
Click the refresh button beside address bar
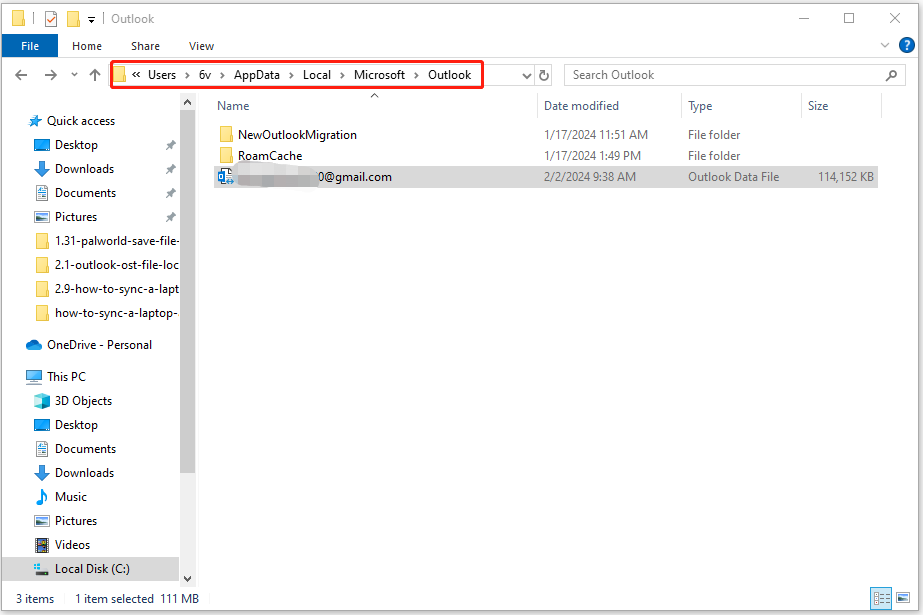tap(544, 75)
